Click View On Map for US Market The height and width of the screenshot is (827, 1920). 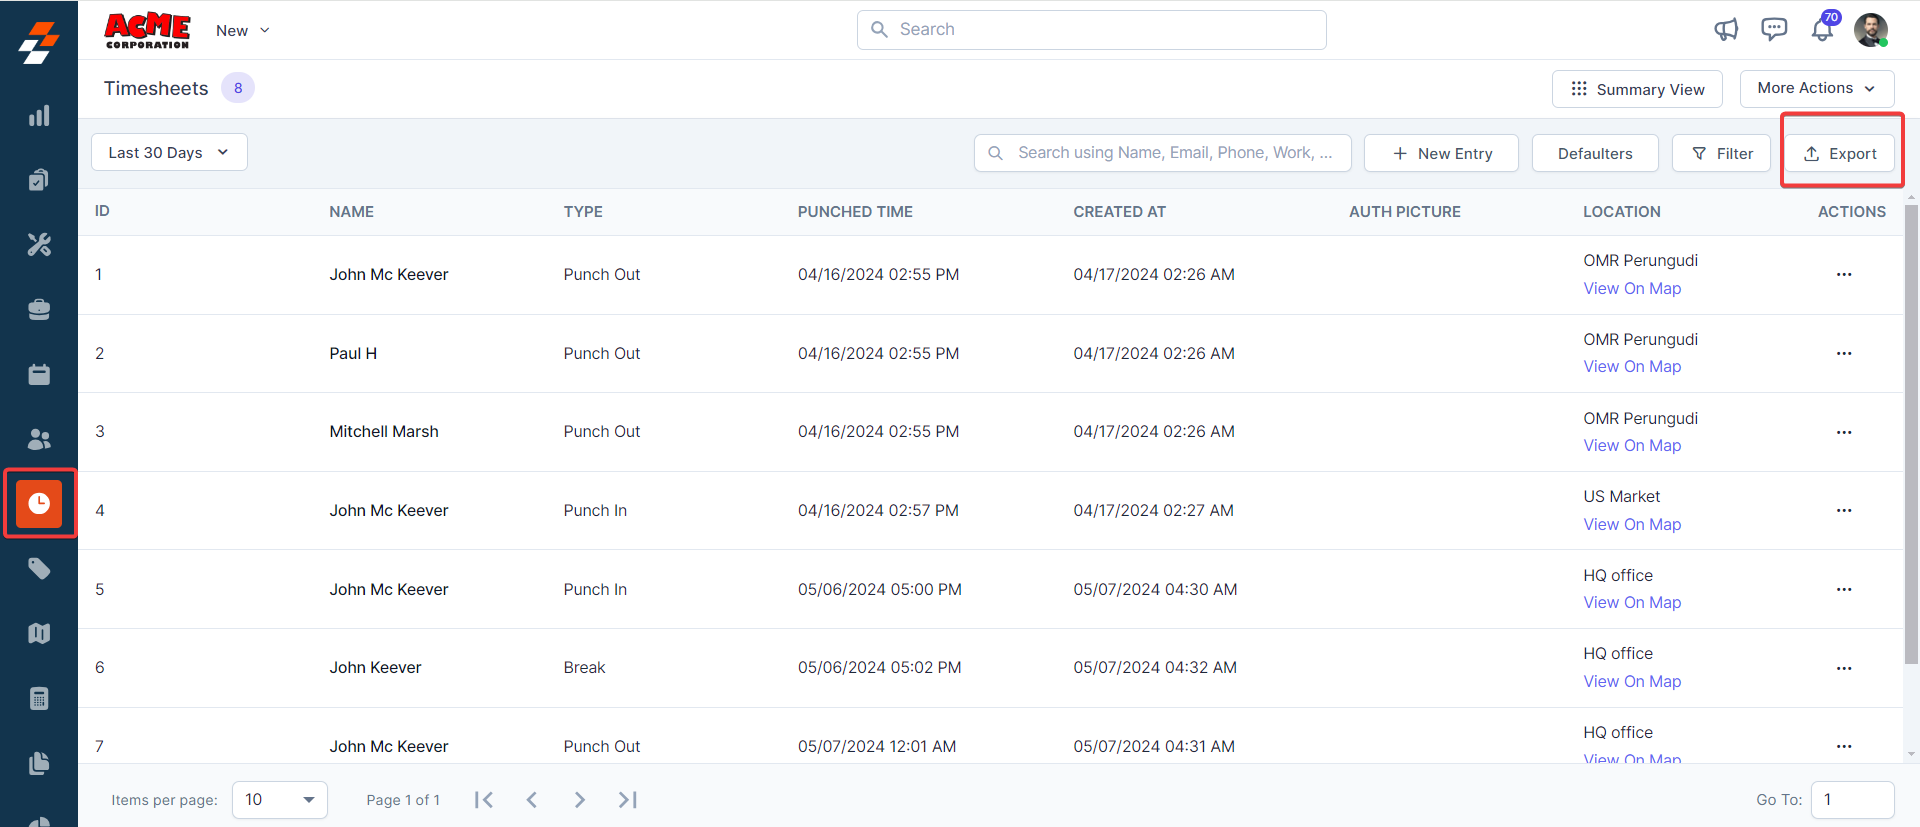[x=1632, y=524]
